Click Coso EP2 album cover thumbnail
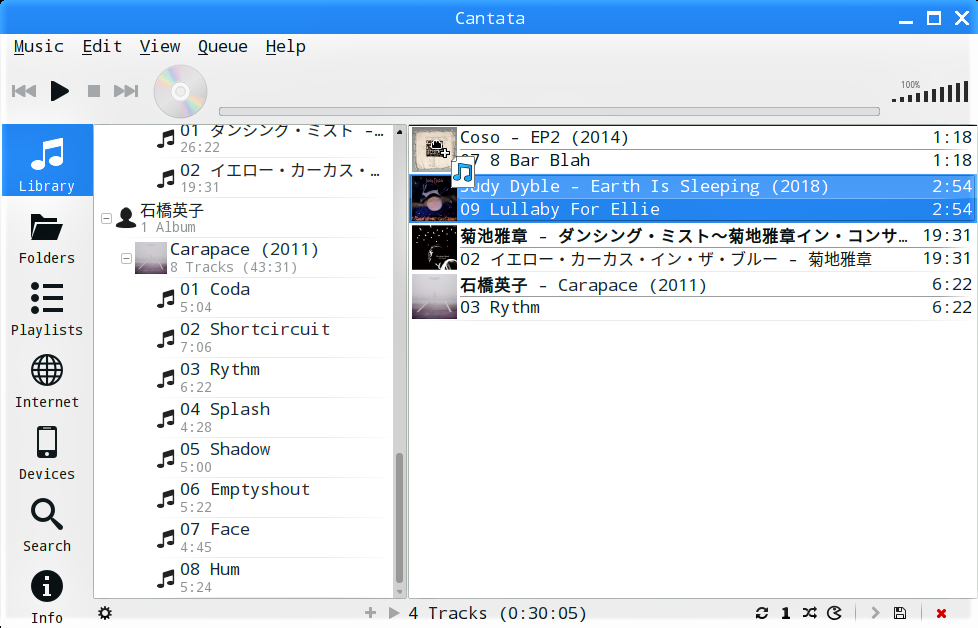Viewport: 978px width, 628px height. tap(434, 150)
